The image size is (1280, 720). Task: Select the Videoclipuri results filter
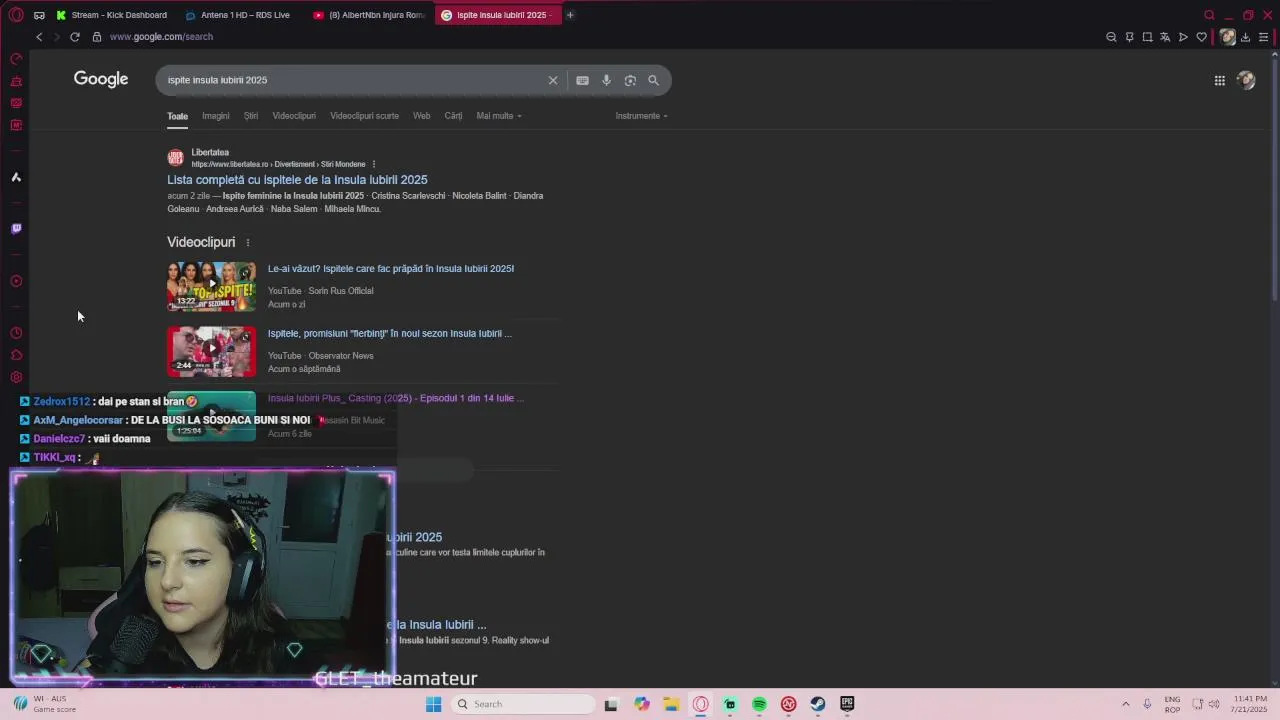pyautogui.click(x=294, y=116)
